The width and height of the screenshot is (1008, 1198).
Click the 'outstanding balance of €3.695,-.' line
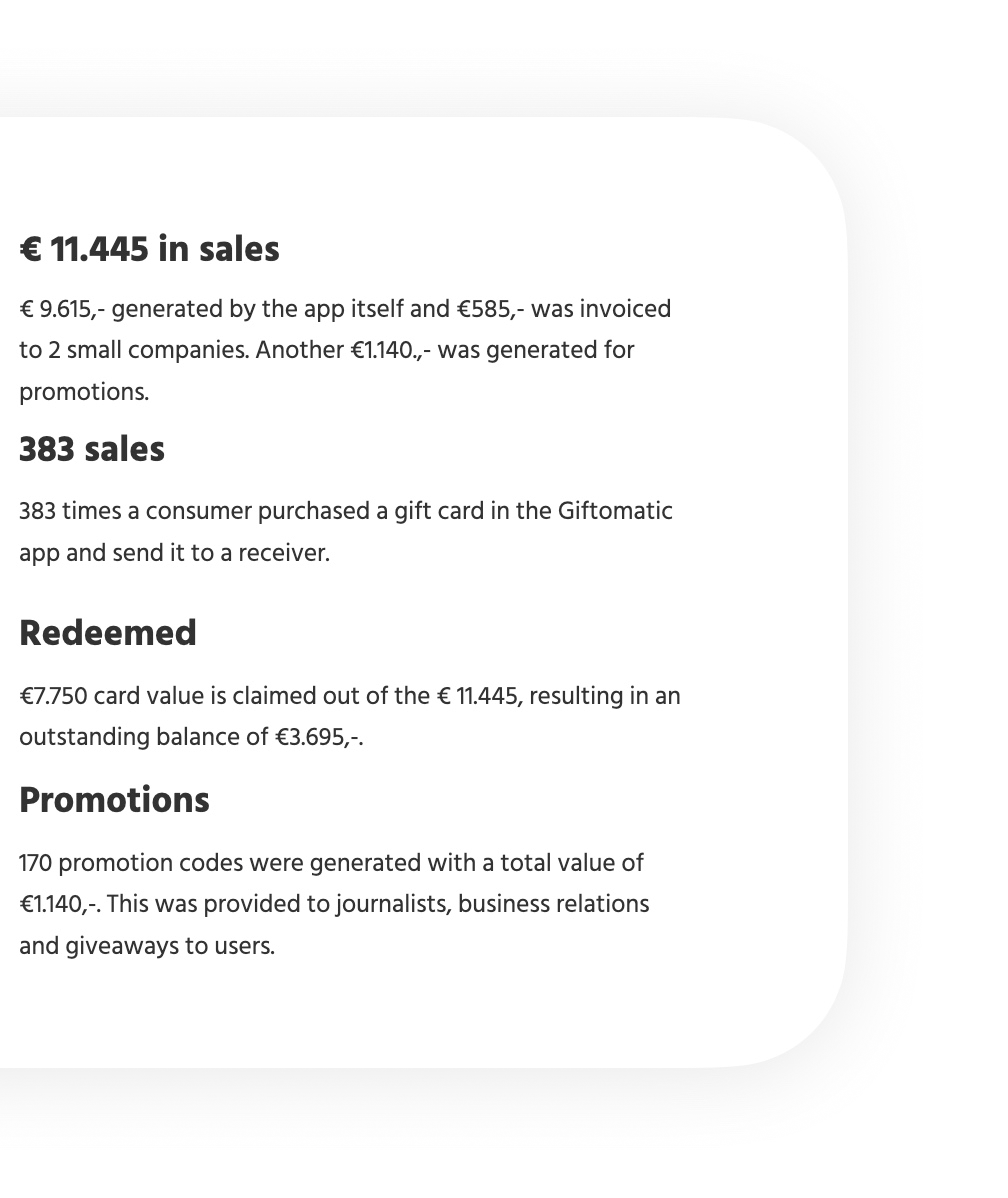click(191, 737)
